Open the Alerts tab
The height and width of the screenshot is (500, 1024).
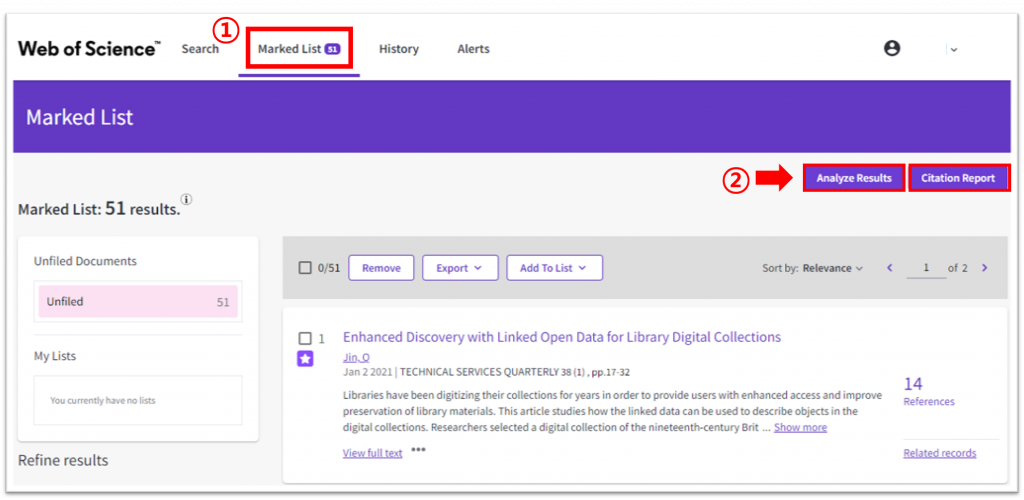pos(473,49)
